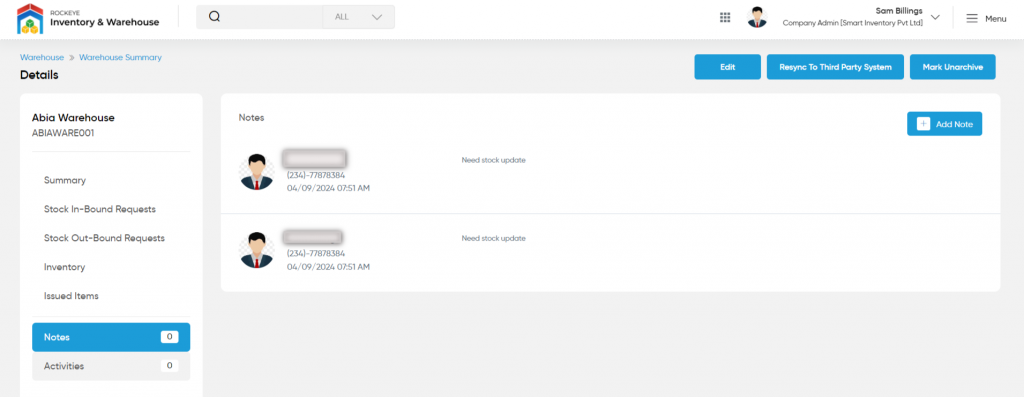Click second note's timestamp 04/09/2024 07:51 AM

328,267
